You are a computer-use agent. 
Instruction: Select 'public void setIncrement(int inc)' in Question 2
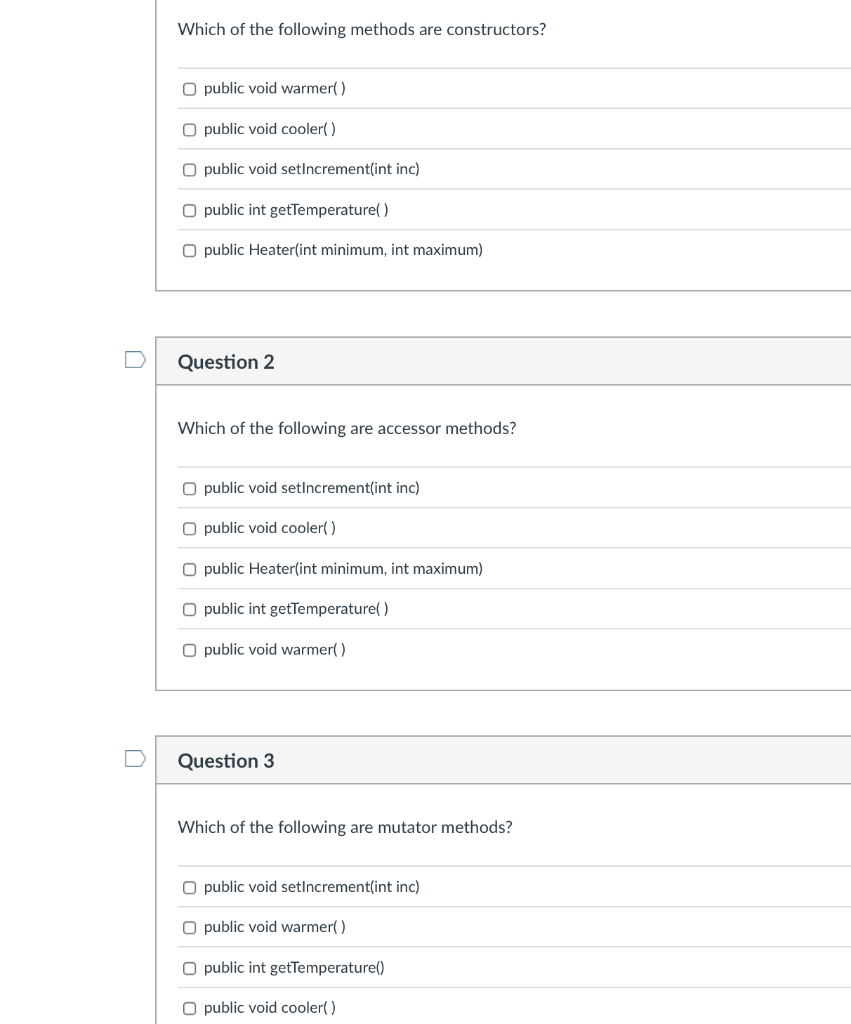pos(189,488)
